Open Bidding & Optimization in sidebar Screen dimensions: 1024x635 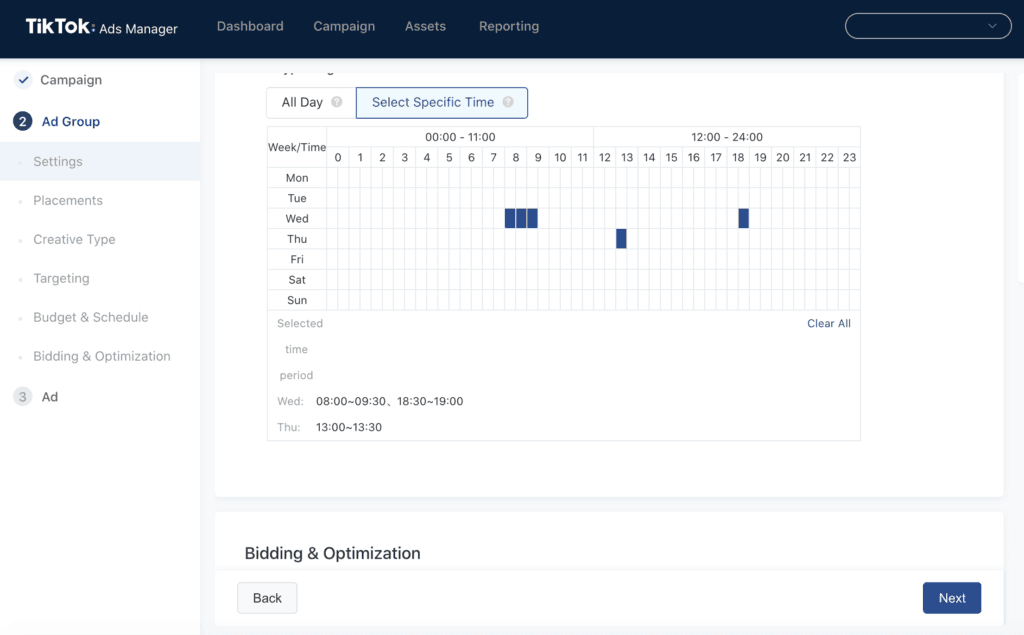point(101,356)
